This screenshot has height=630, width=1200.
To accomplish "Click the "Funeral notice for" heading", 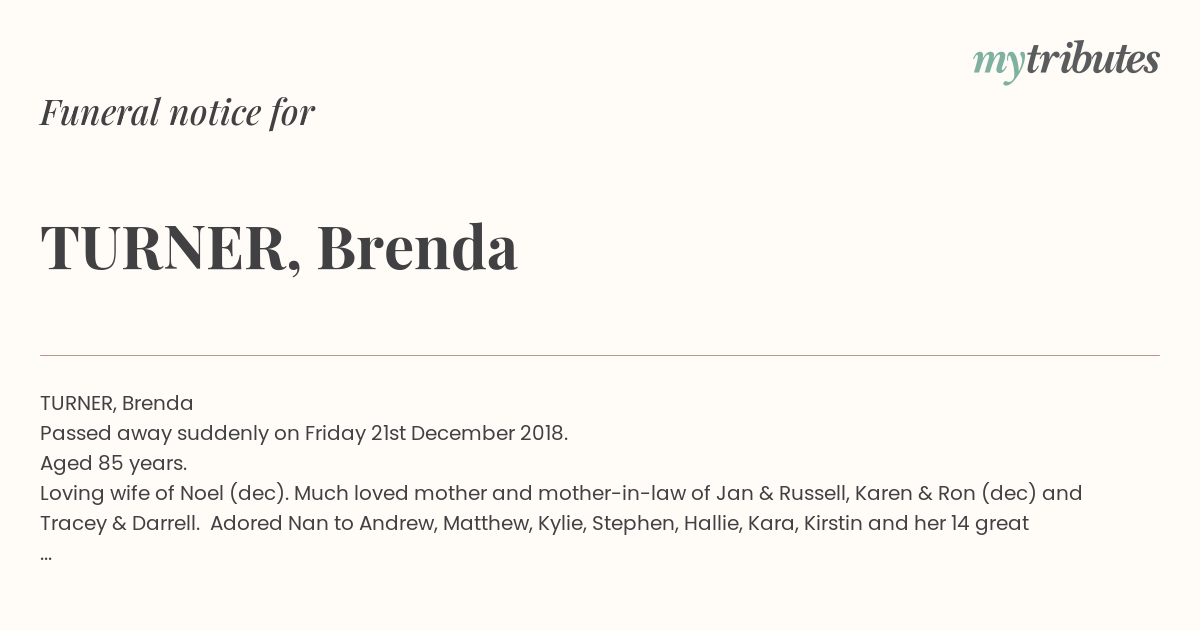I will (x=177, y=113).
